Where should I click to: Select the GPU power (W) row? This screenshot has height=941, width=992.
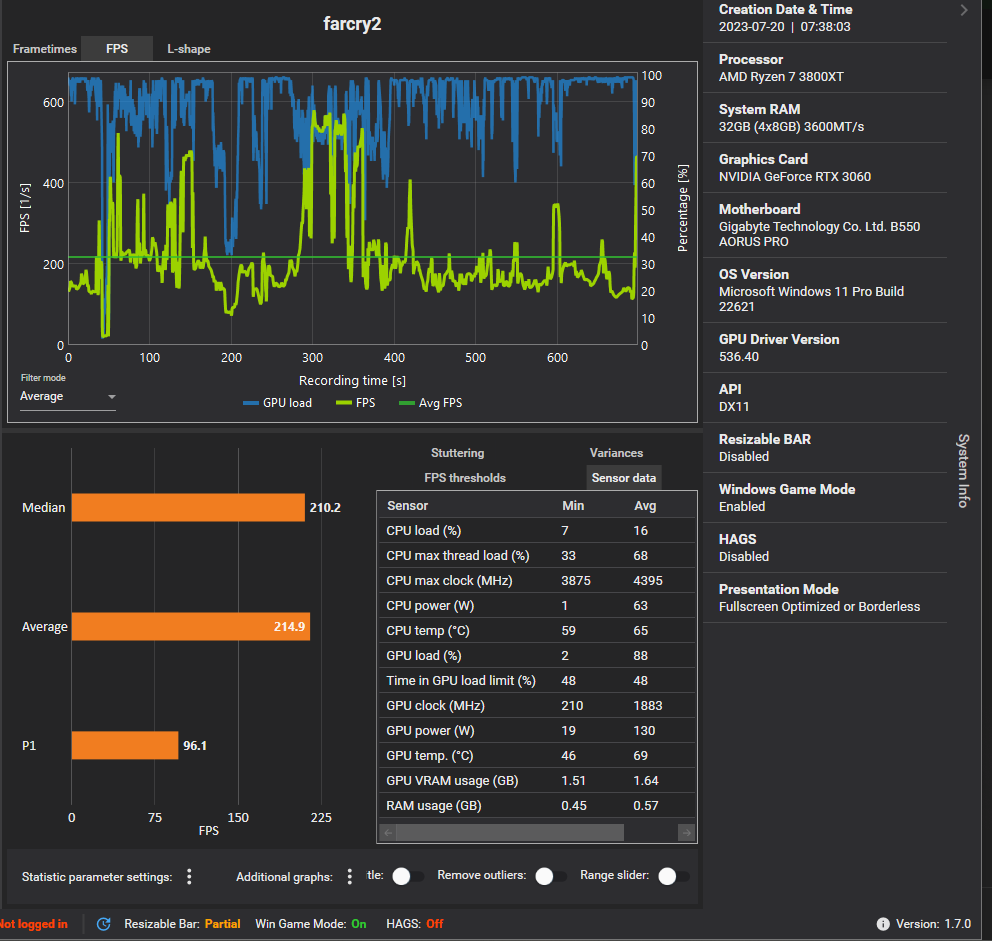pos(536,731)
